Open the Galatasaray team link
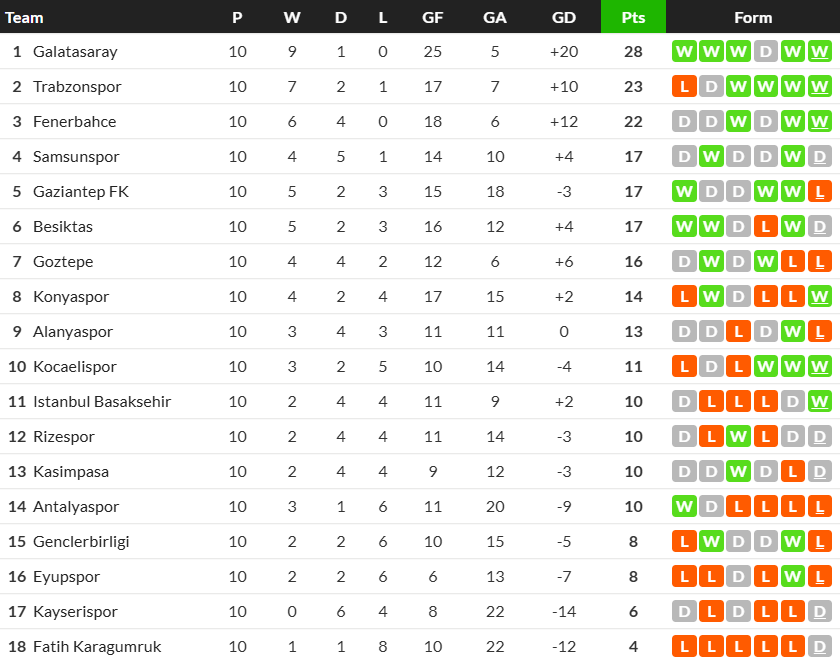This screenshot has width=840, height=667. pyautogui.click(x=75, y=52)
